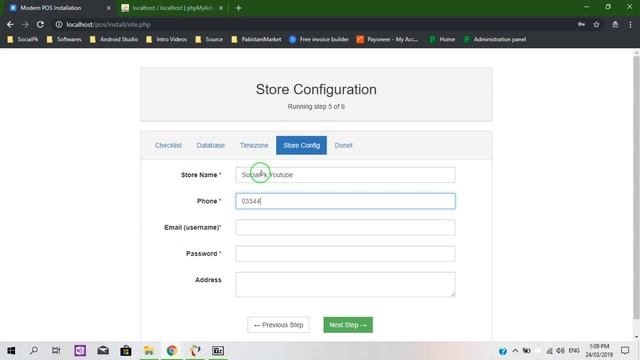Viewport: 640px width, 360px height.
Task: Click the Password input field
Action: (345, 253)
